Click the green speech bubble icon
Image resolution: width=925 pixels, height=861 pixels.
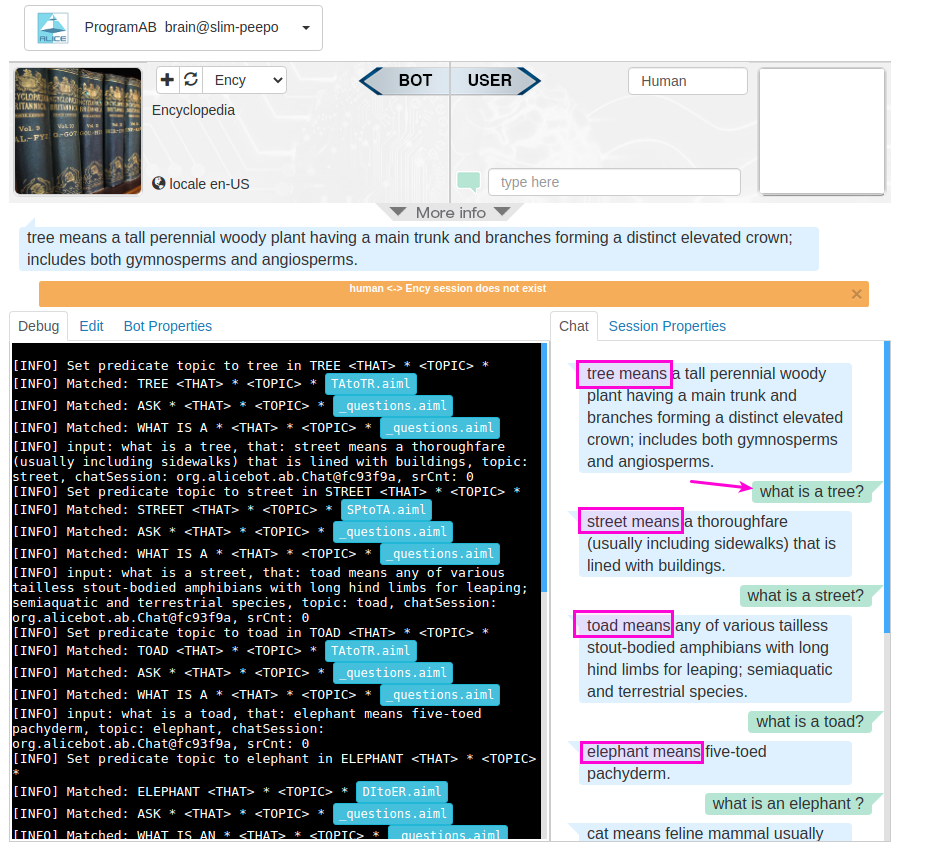point(468,182)
